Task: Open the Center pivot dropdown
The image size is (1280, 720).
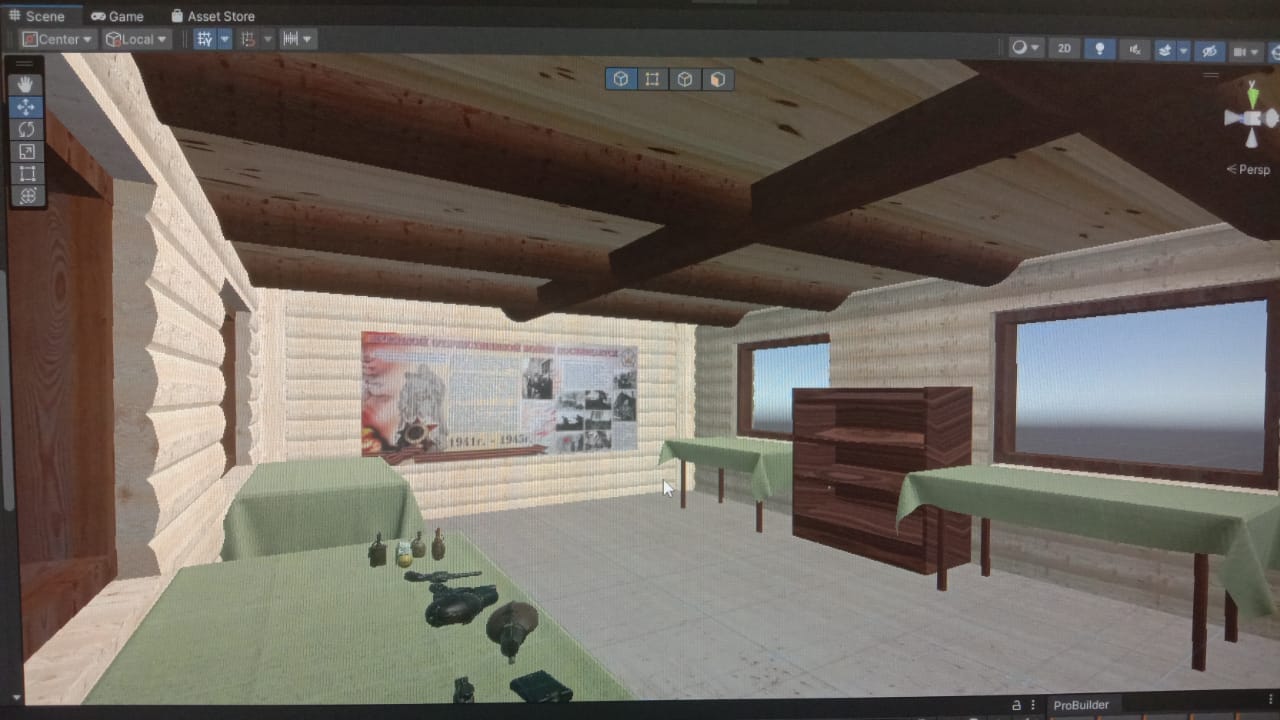Action: coord(58,39)
